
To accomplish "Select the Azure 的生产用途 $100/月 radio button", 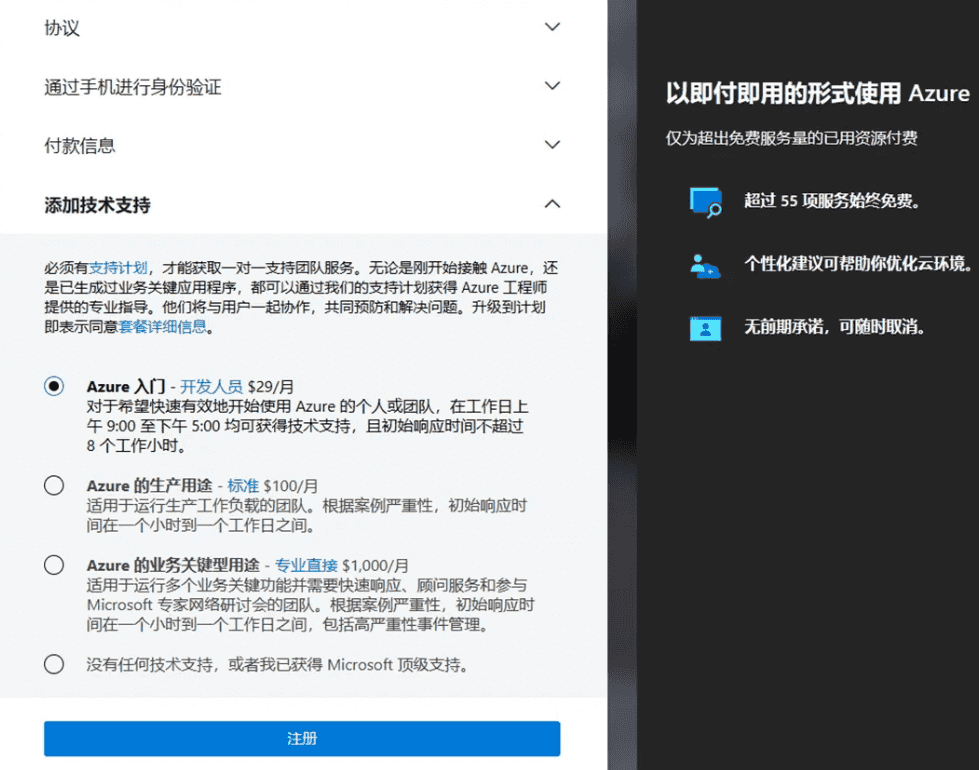I will [x=54, y=485].
